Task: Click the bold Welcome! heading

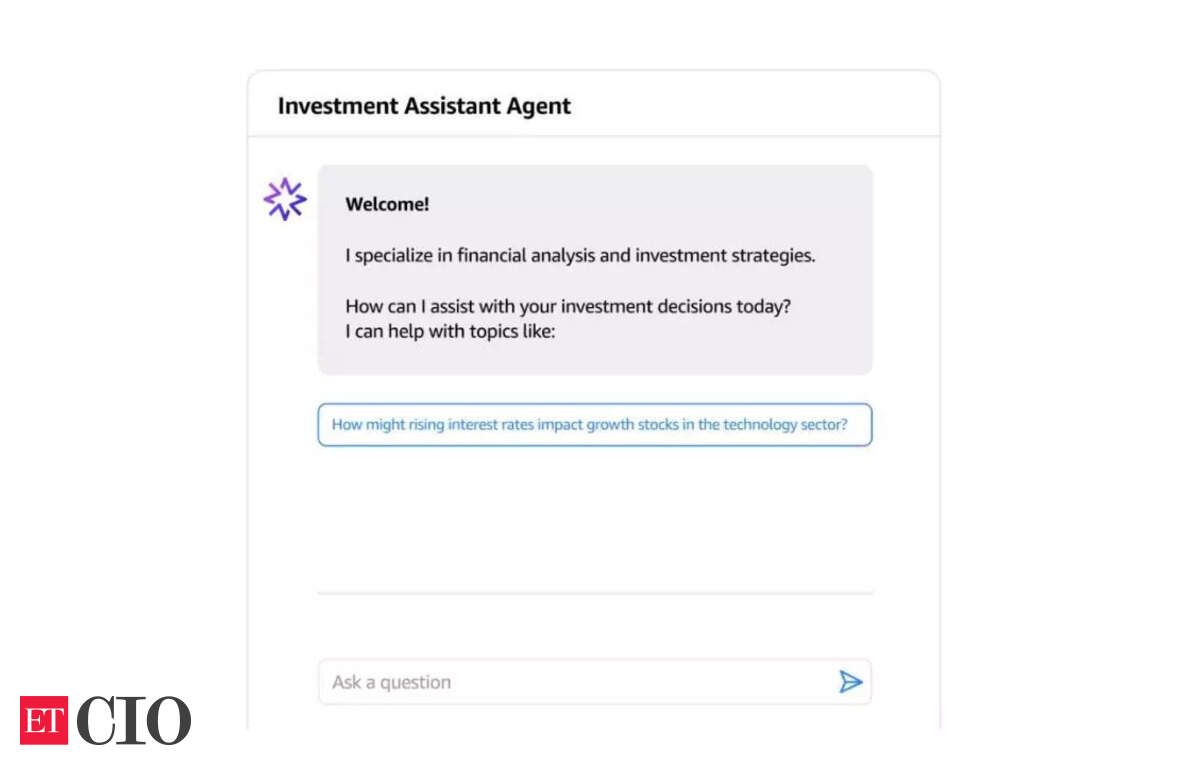Action: pyautogui.click(x=387, y=204)
